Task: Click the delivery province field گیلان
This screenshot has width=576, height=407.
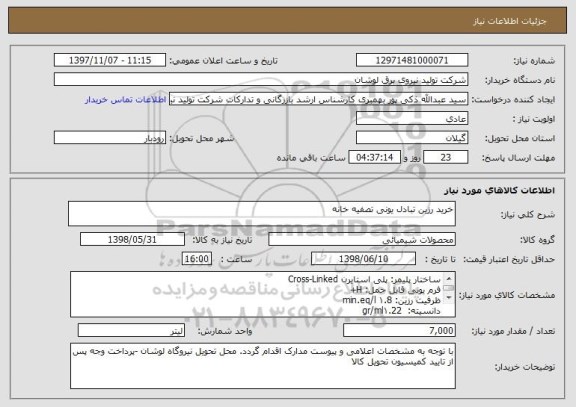Action: click(x=412, y=138)
